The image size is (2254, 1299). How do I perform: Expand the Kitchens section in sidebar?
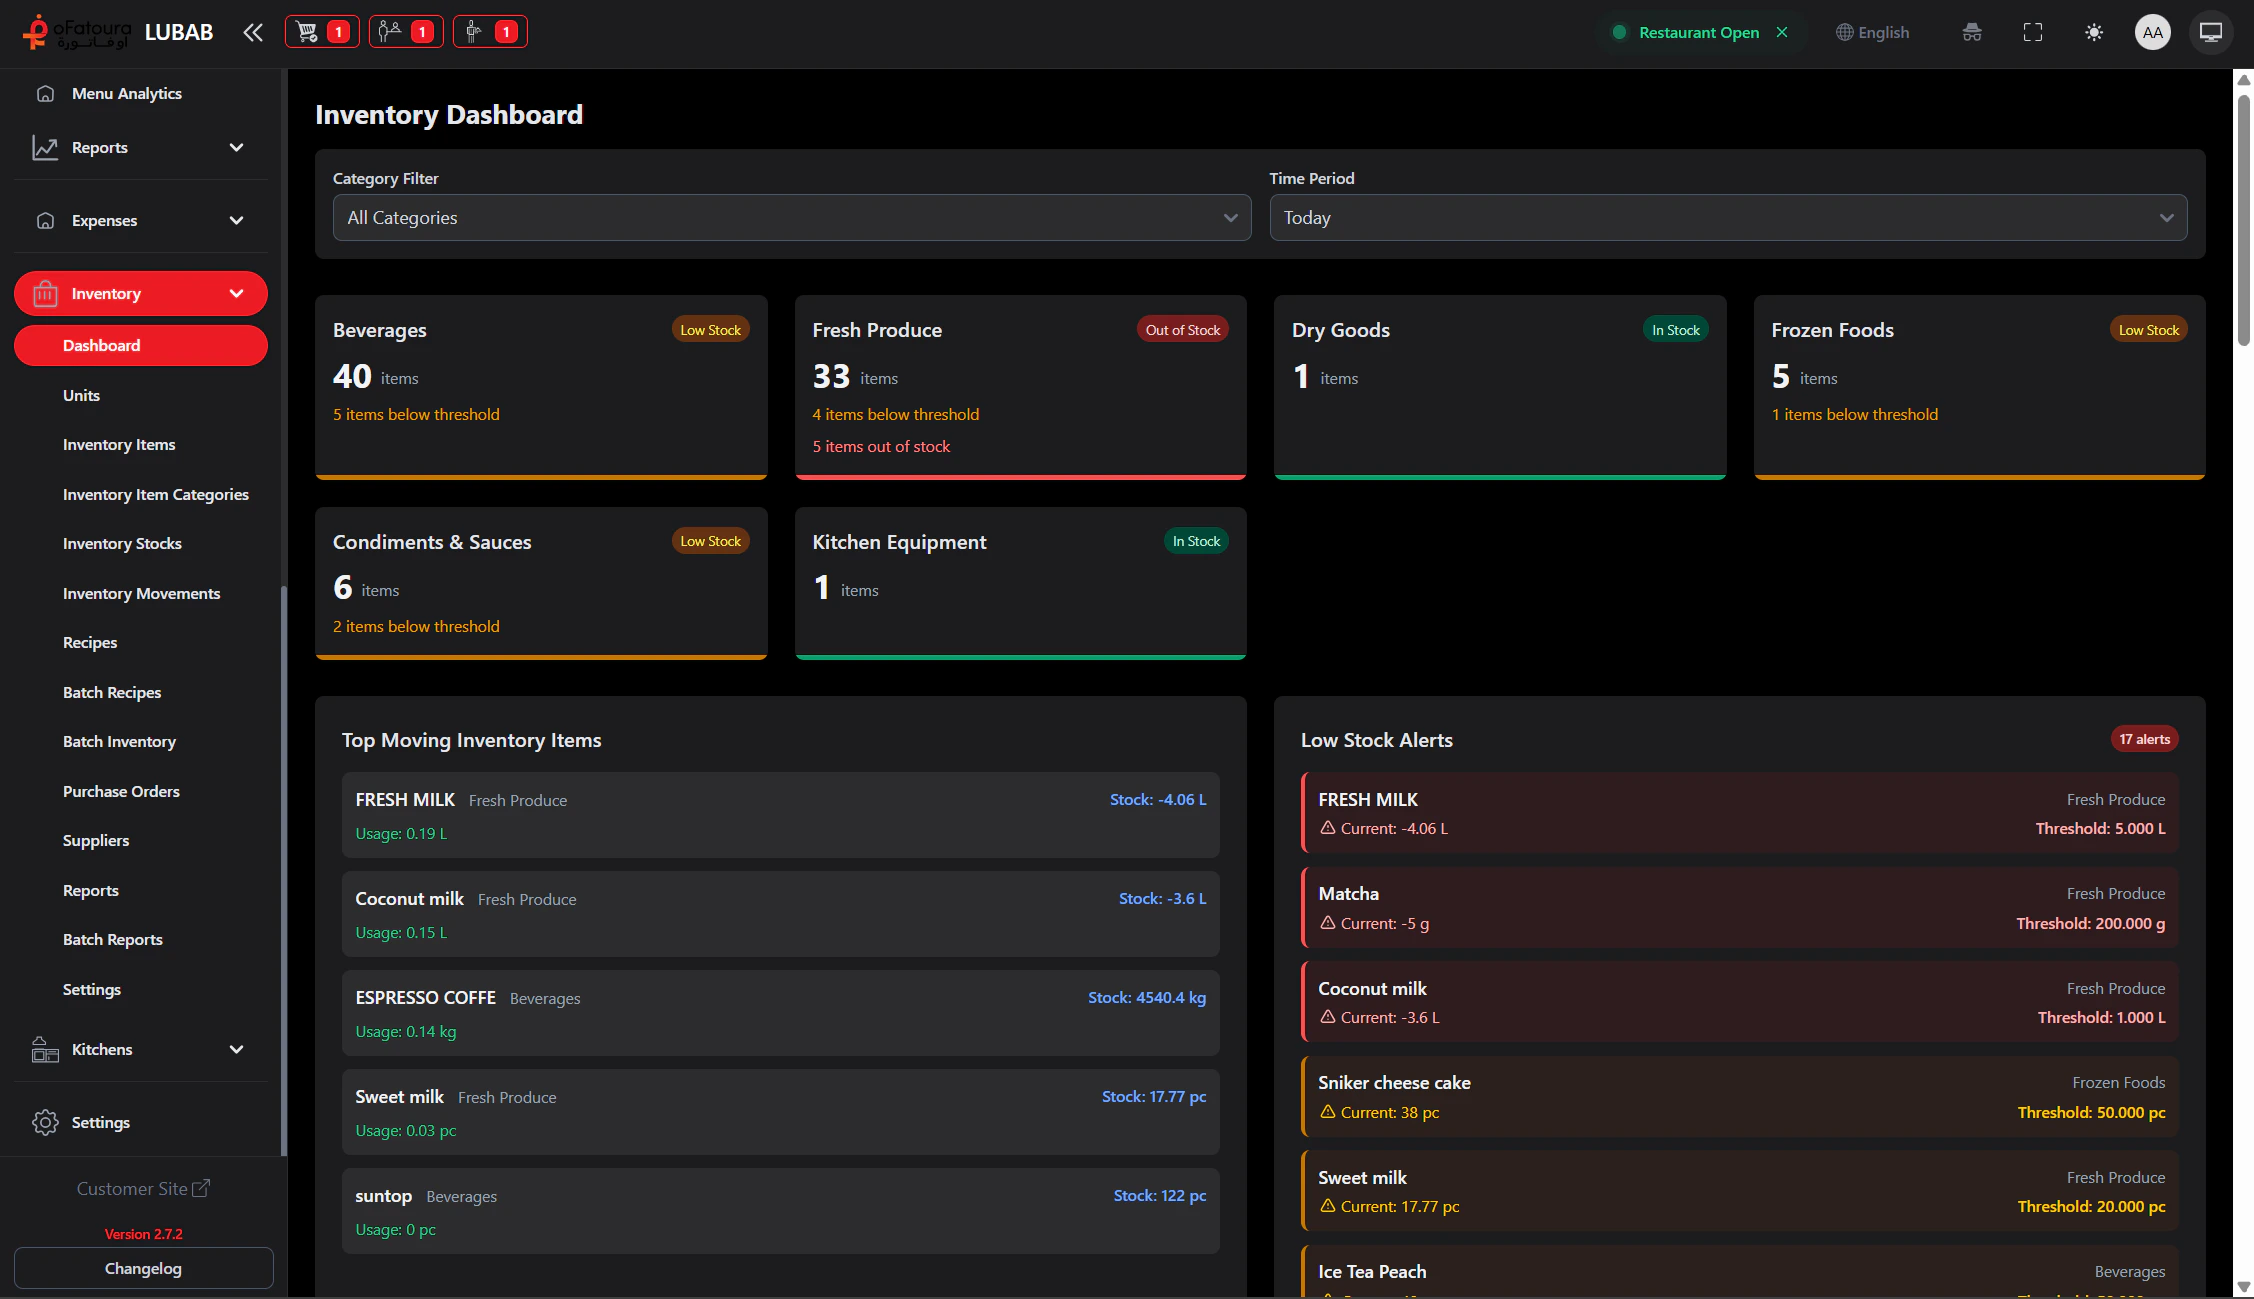point(140,1049)
